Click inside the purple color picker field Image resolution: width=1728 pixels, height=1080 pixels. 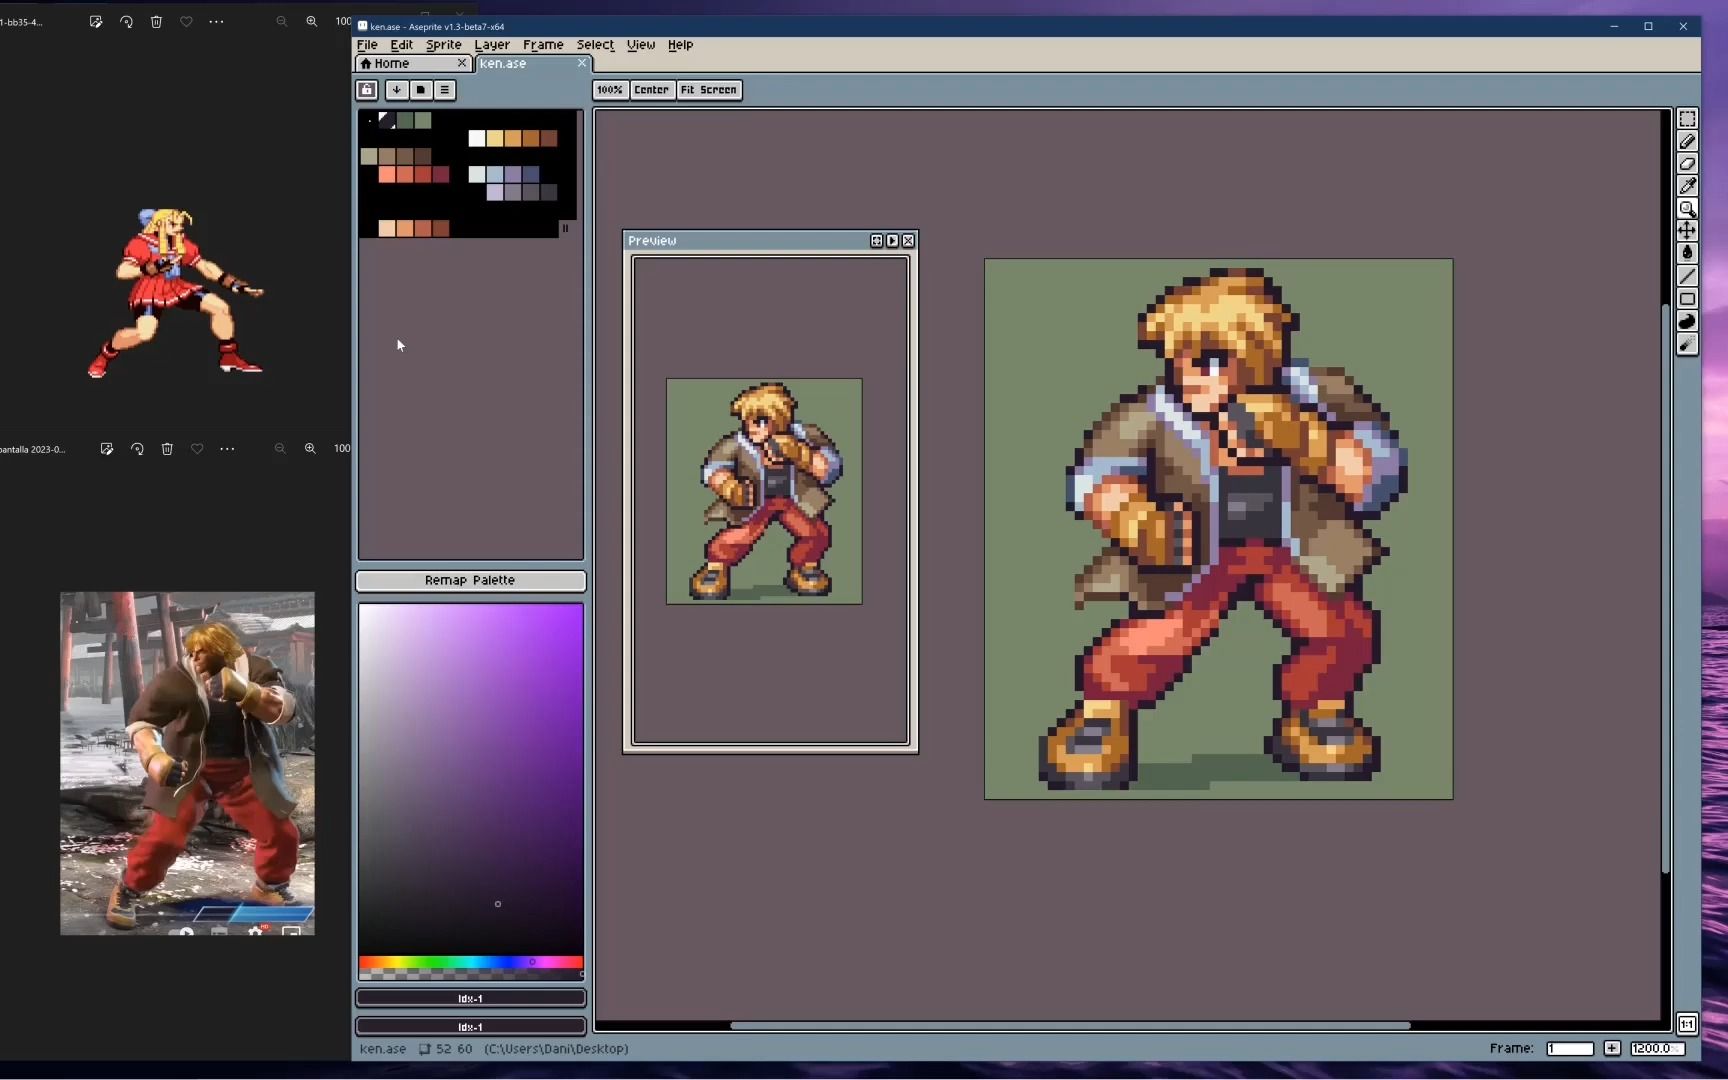pyautogui.click(x=471, y=779)
